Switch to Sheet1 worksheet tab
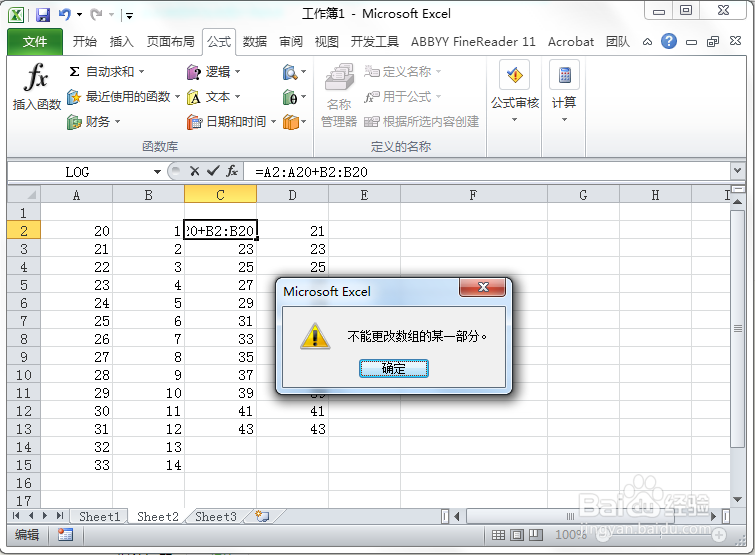Viewport: 755px width, 555px height. (99, 516)
